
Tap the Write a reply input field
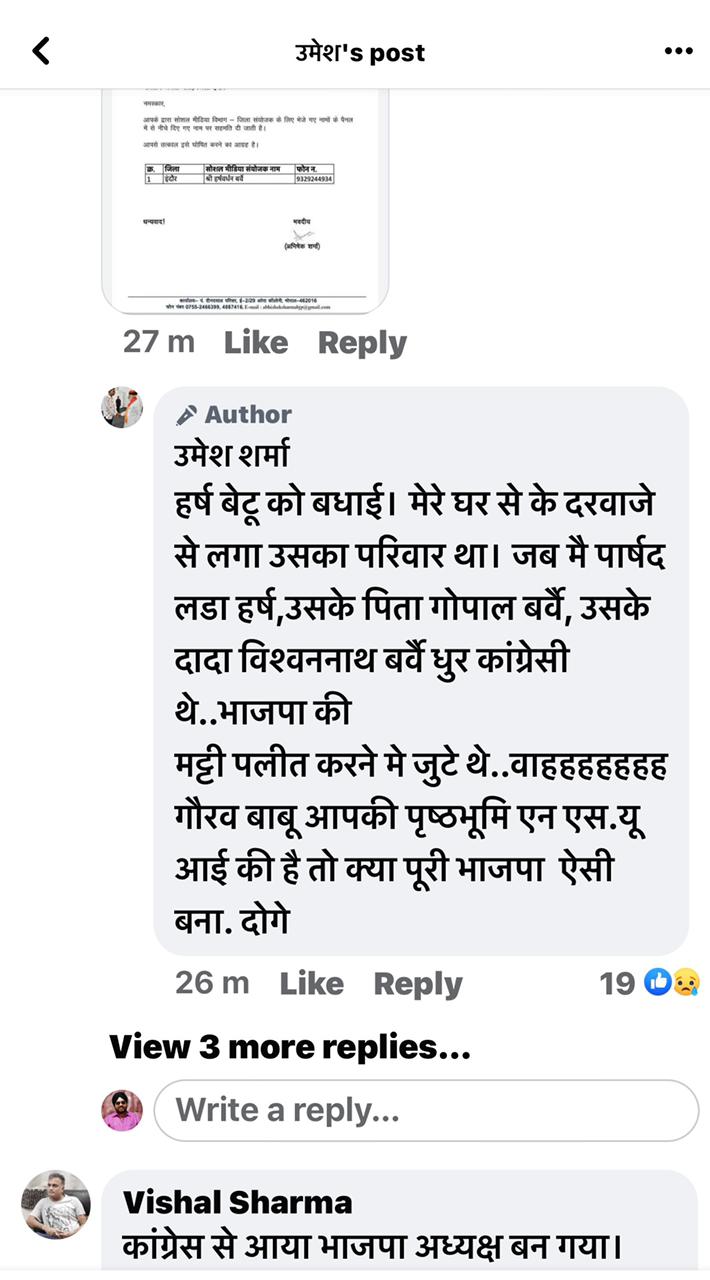point(426,1110)
